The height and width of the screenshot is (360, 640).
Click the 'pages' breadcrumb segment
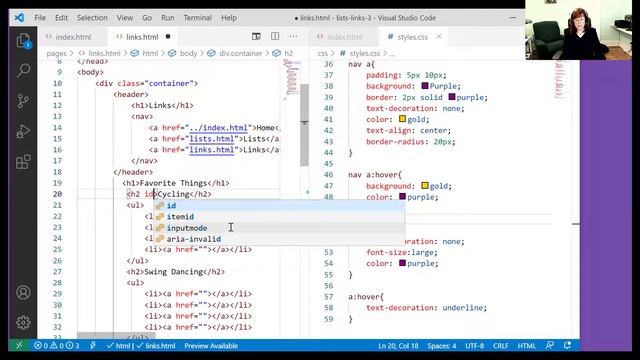tap(56, 53)
